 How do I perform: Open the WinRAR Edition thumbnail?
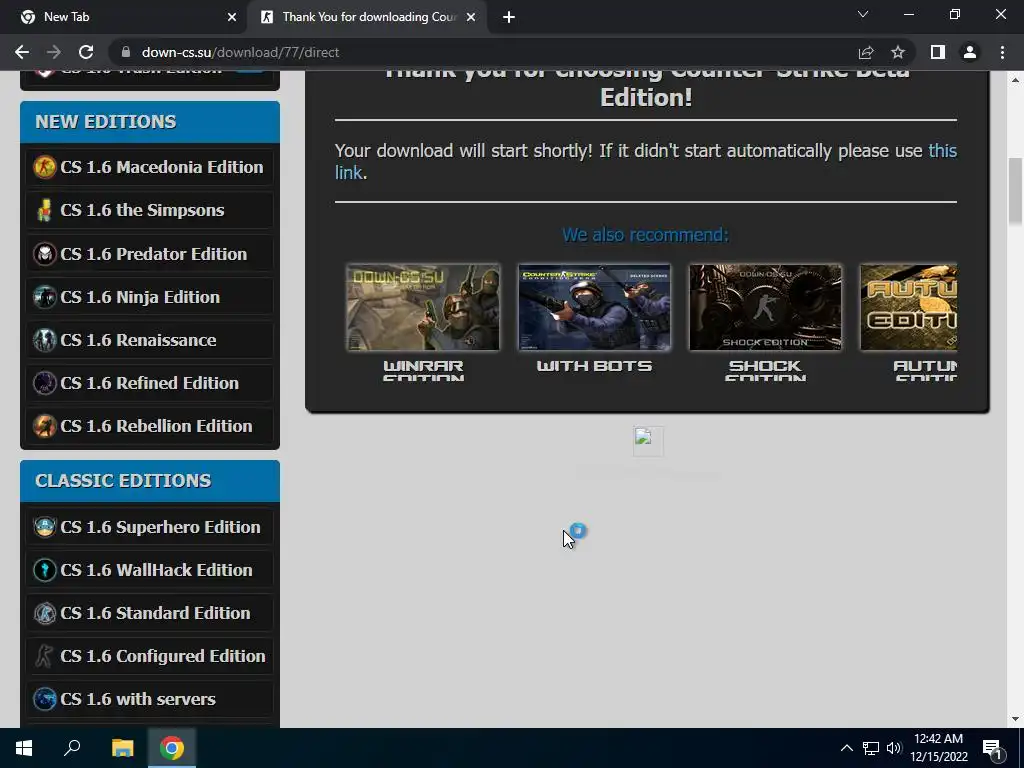[x=423, y=307]
